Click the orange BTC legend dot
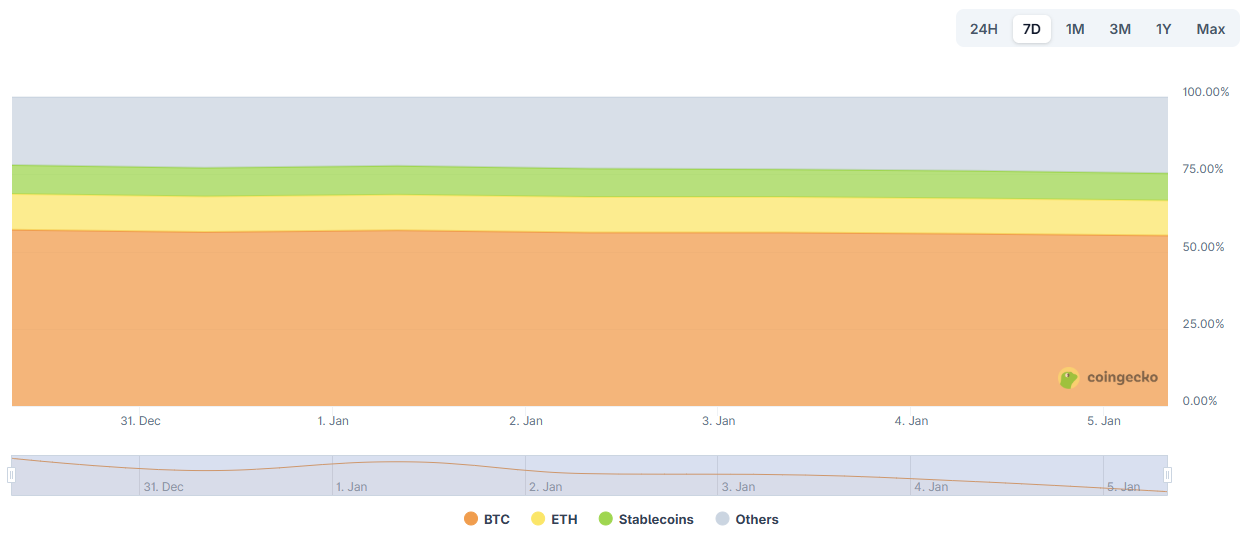Viewport: 1243px width, 534px height. [x=471, y=519]
